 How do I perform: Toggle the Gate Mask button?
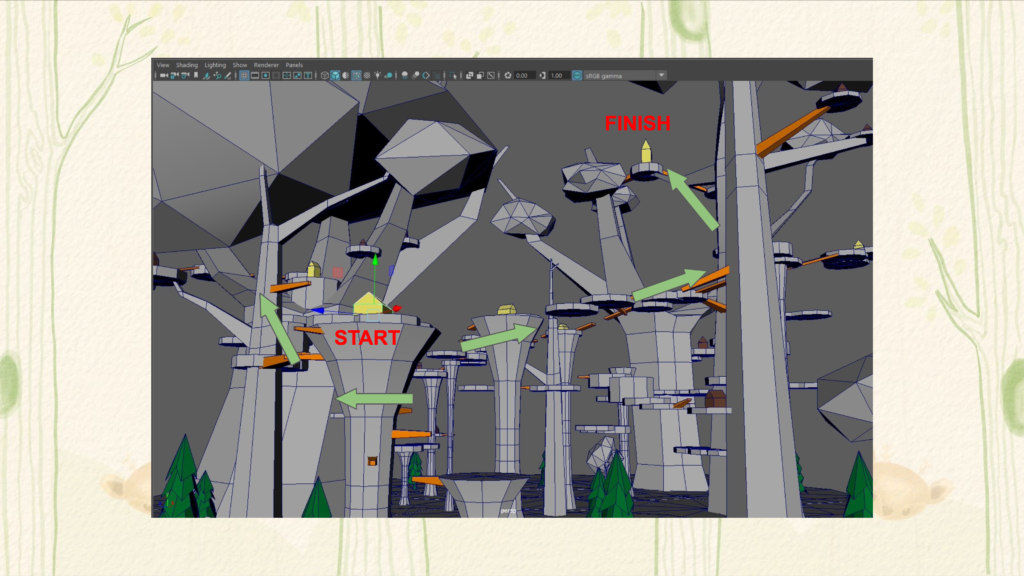tap(276, 76)
